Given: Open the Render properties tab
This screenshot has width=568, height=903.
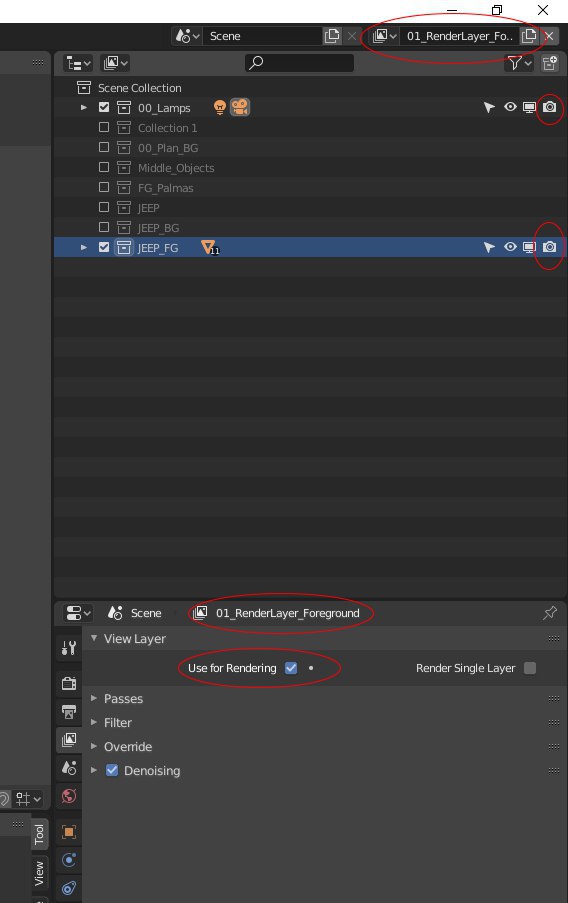Looking at the screenshot, I should 69,684.
